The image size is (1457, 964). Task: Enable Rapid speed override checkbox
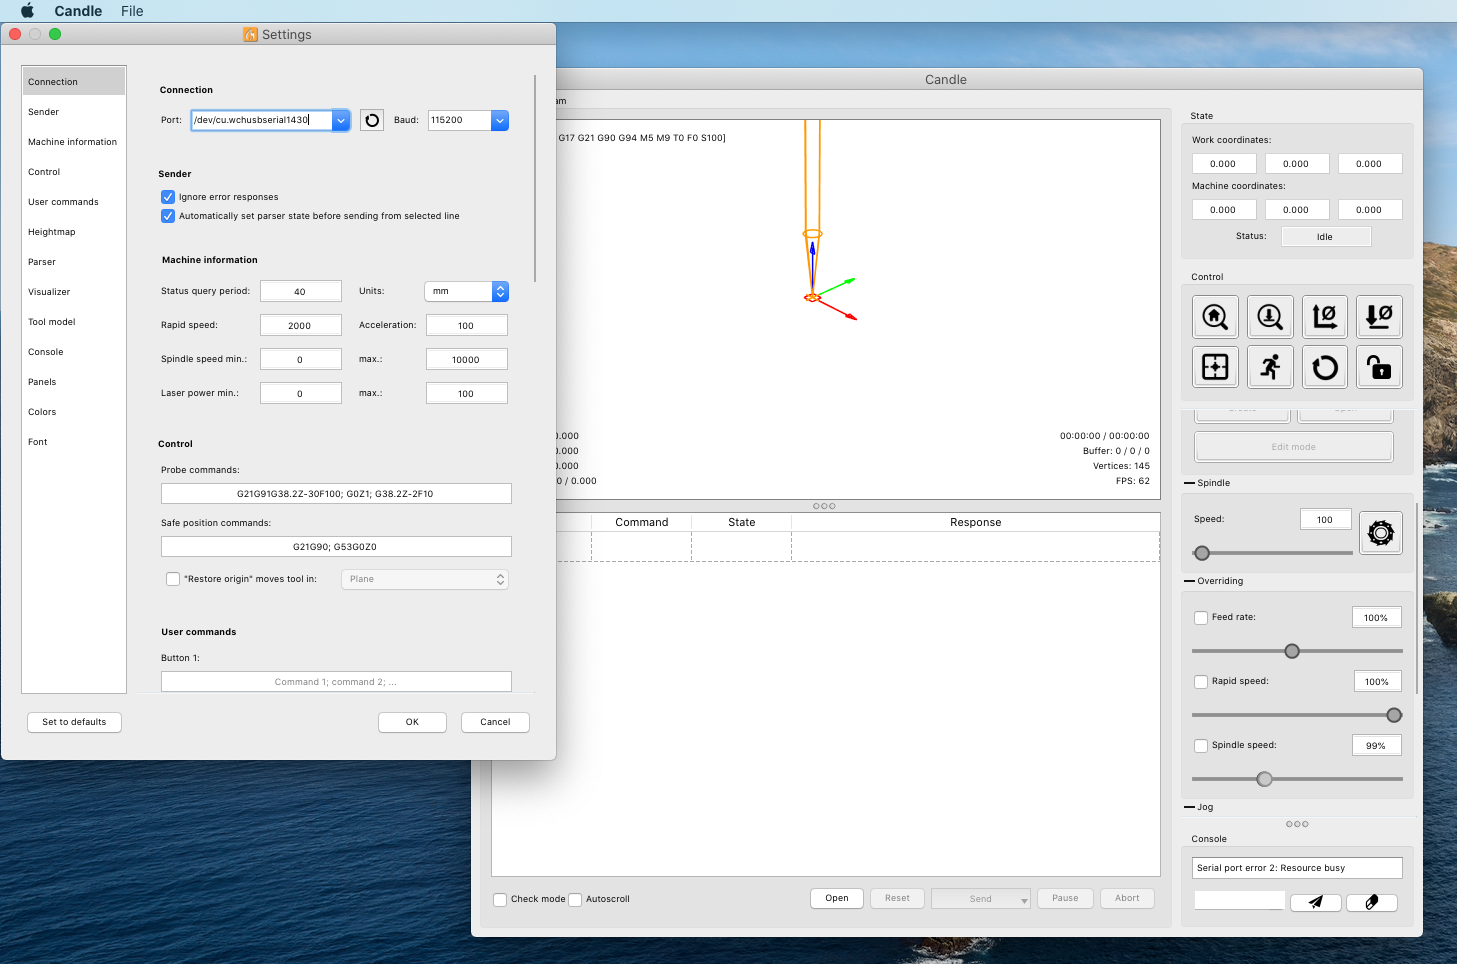coord(1201,682)
